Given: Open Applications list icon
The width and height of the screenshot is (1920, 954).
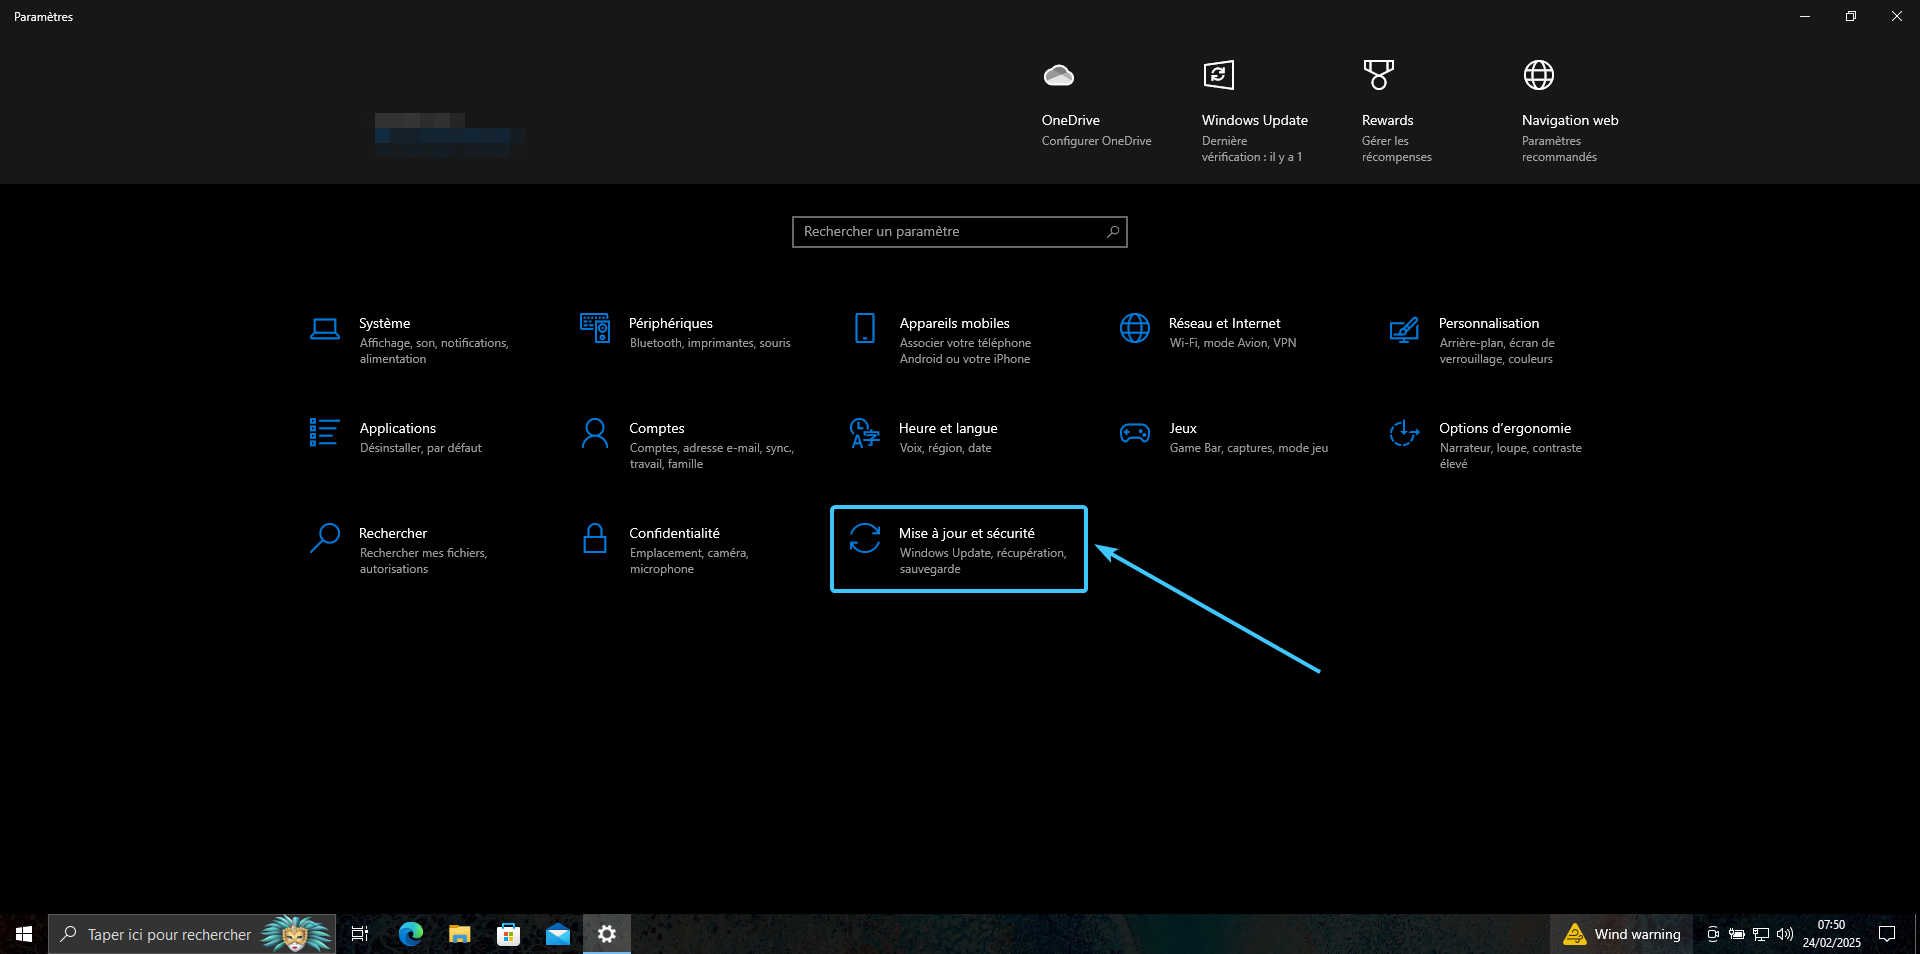Looking at the screenshot, I should pos(324,432).
